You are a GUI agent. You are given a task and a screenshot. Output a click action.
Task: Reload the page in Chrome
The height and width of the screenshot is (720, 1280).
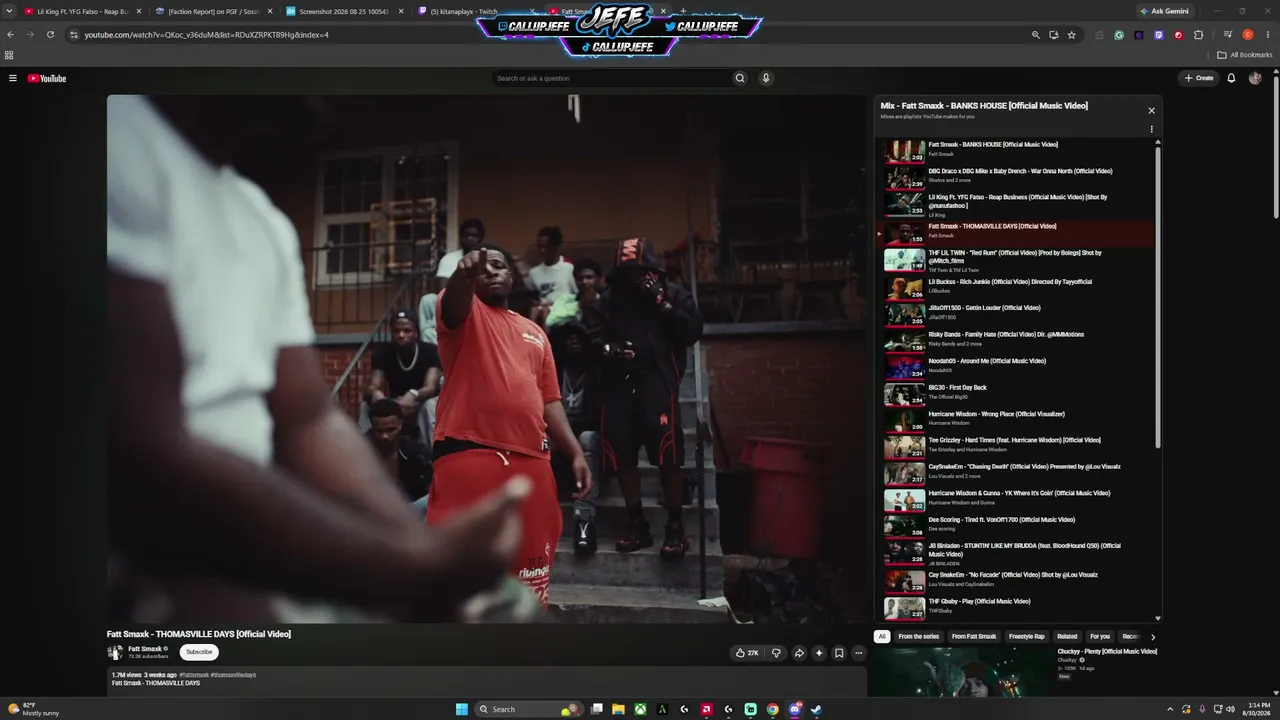[x=50, y=35]
